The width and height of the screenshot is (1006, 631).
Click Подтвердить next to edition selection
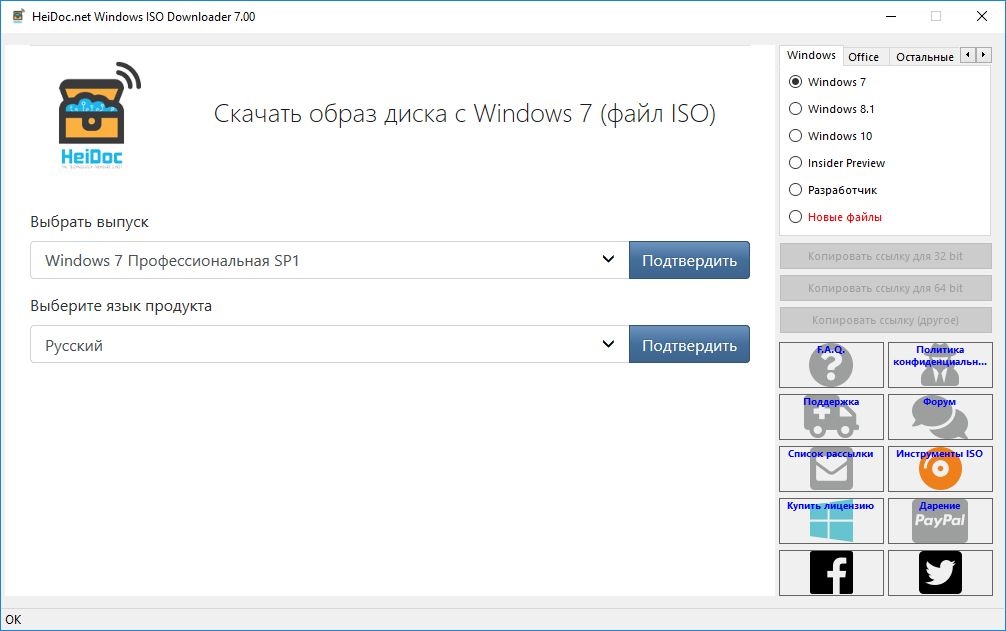tap(689, 261)
